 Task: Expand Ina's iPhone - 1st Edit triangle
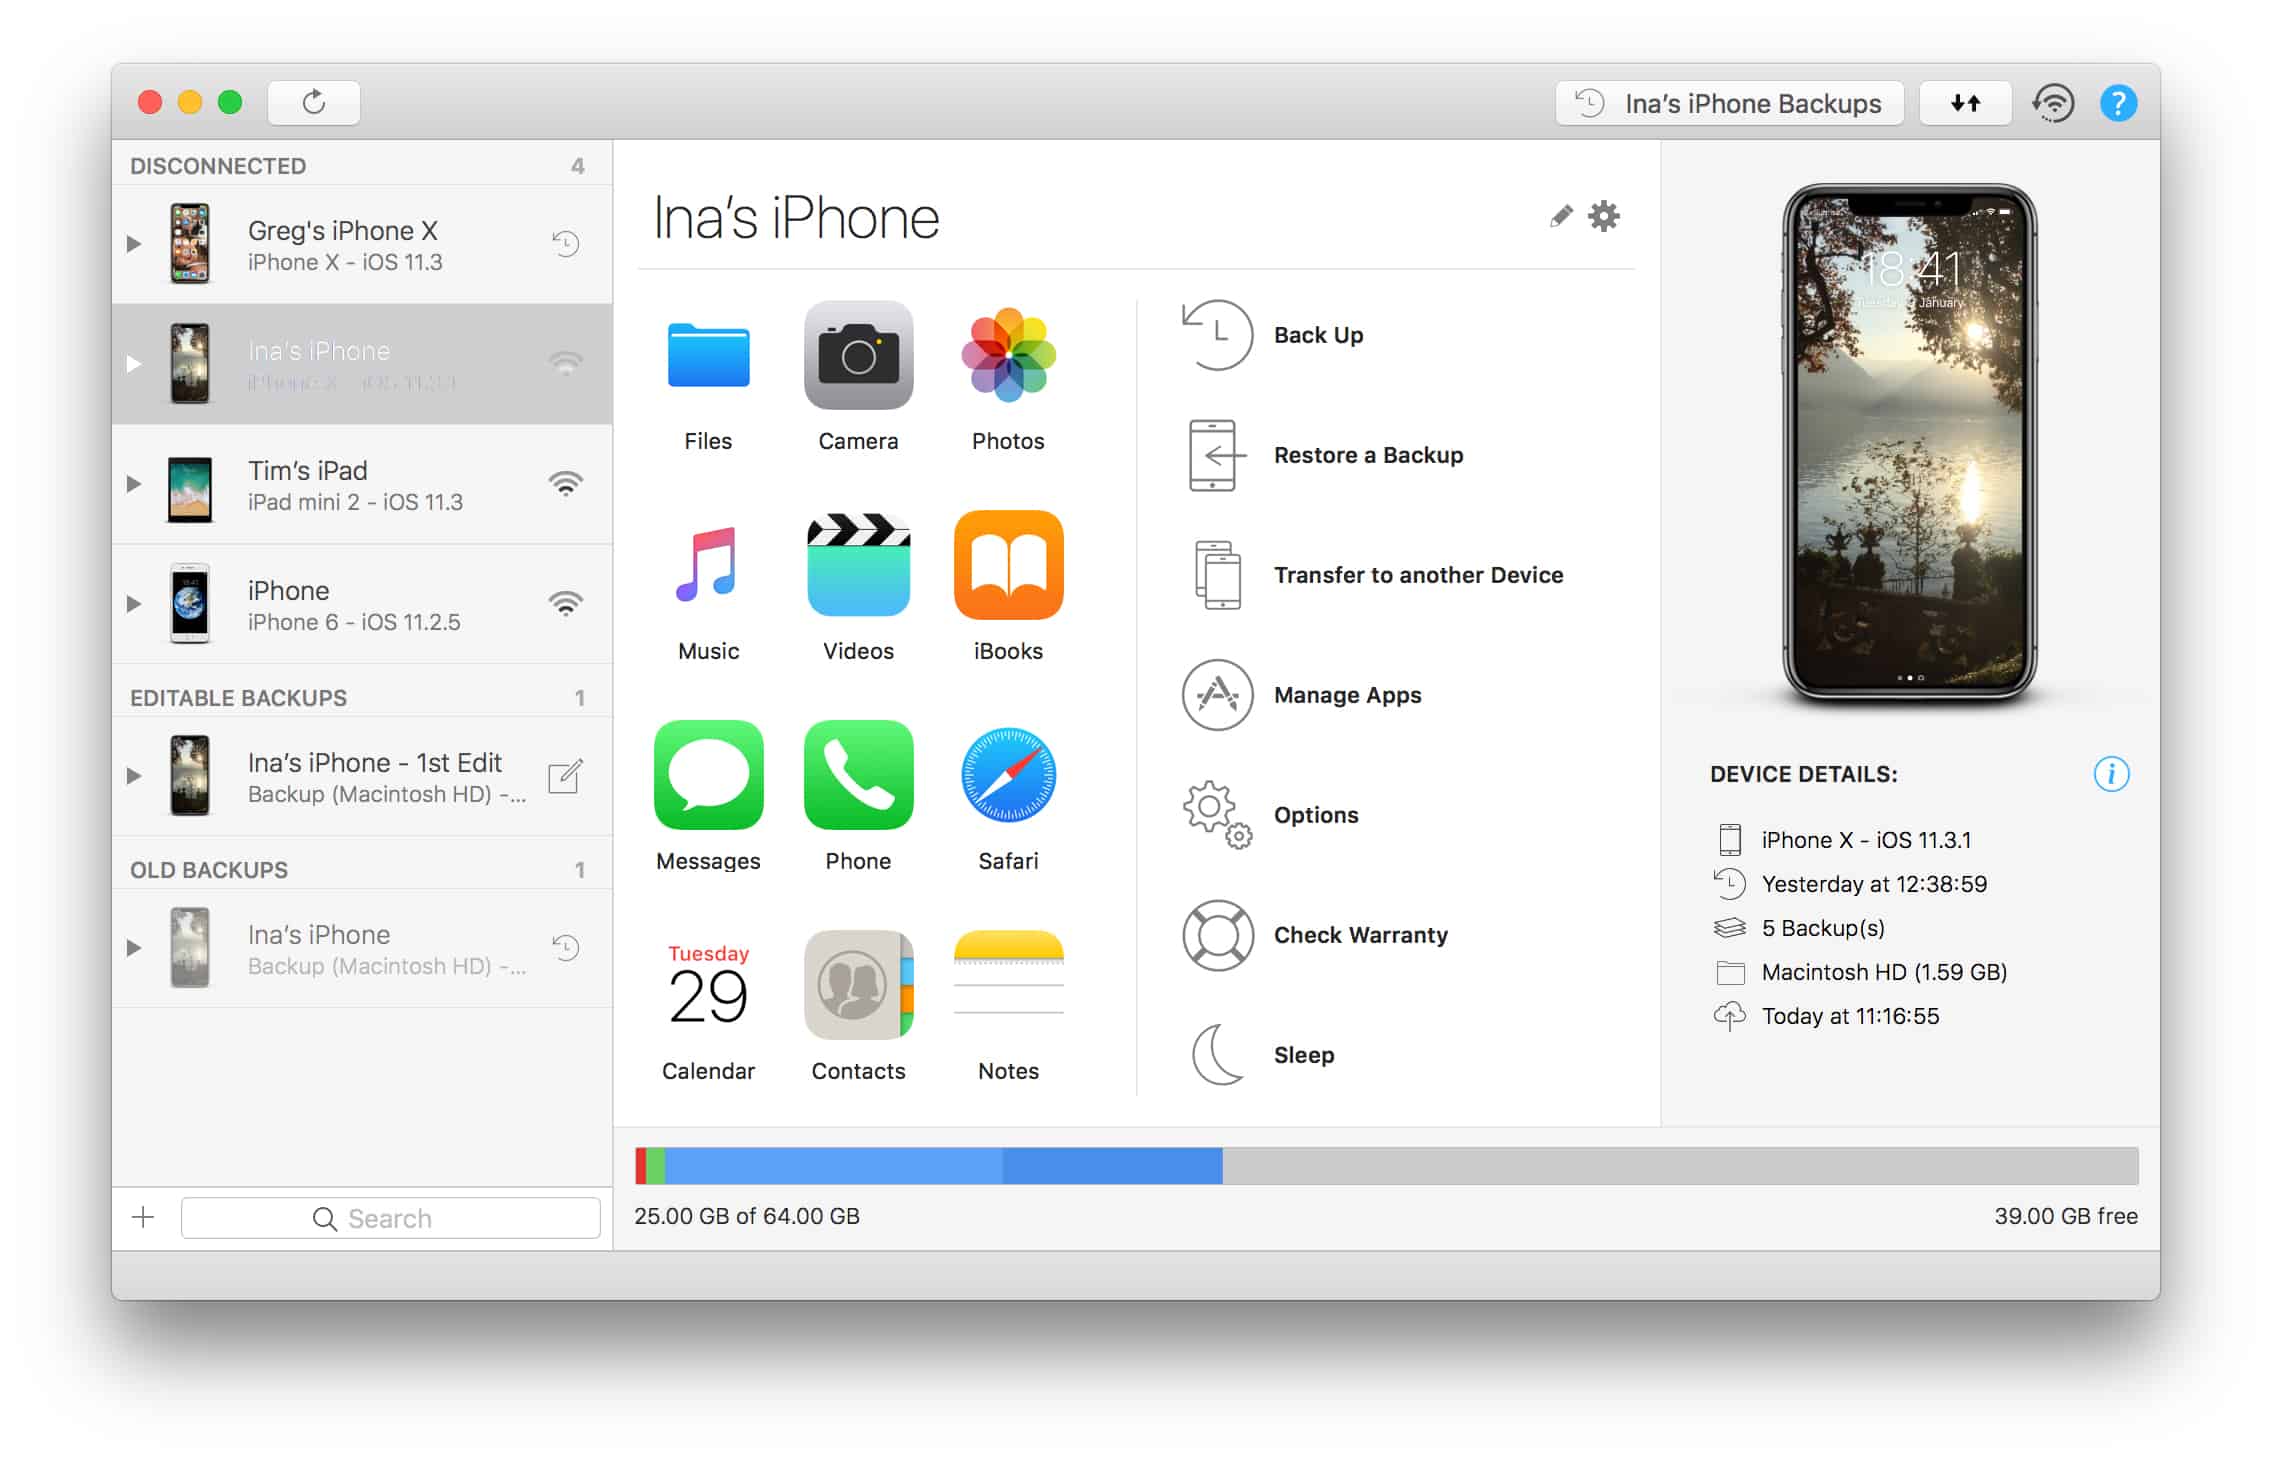[x=134, y=776]
